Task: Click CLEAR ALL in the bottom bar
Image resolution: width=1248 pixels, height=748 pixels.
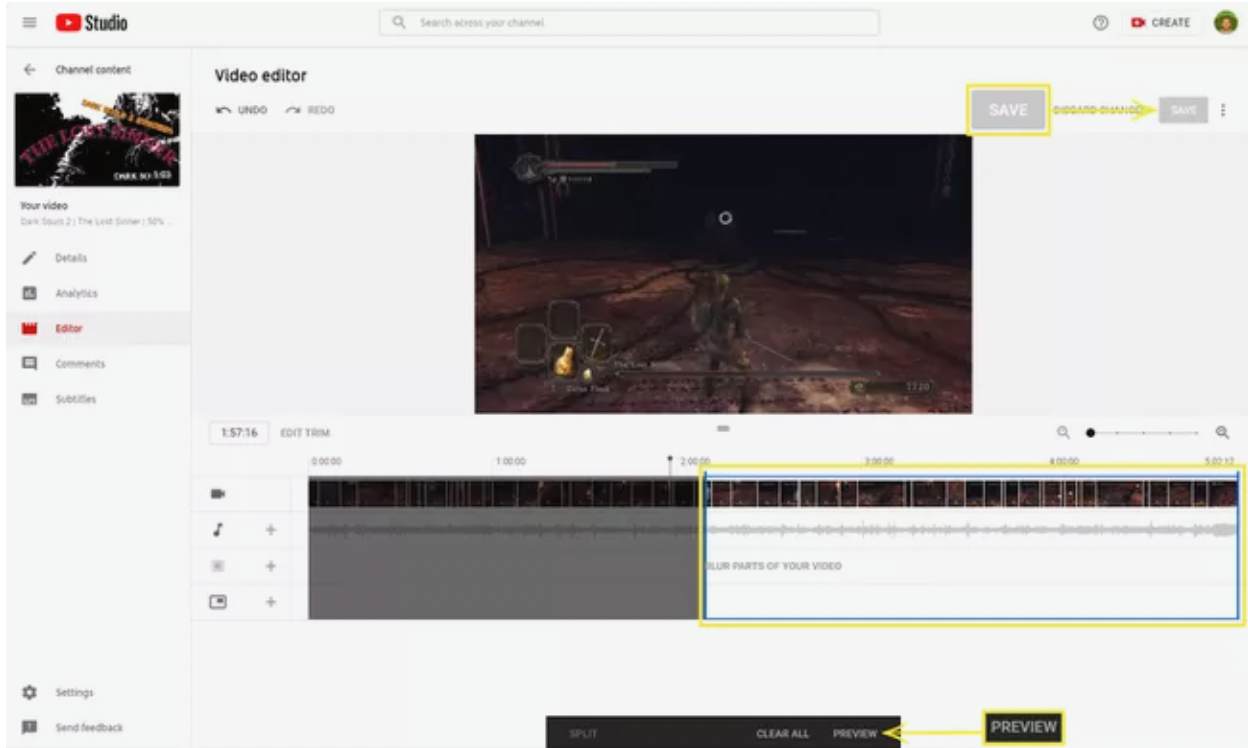Action: tap(782, 733)
